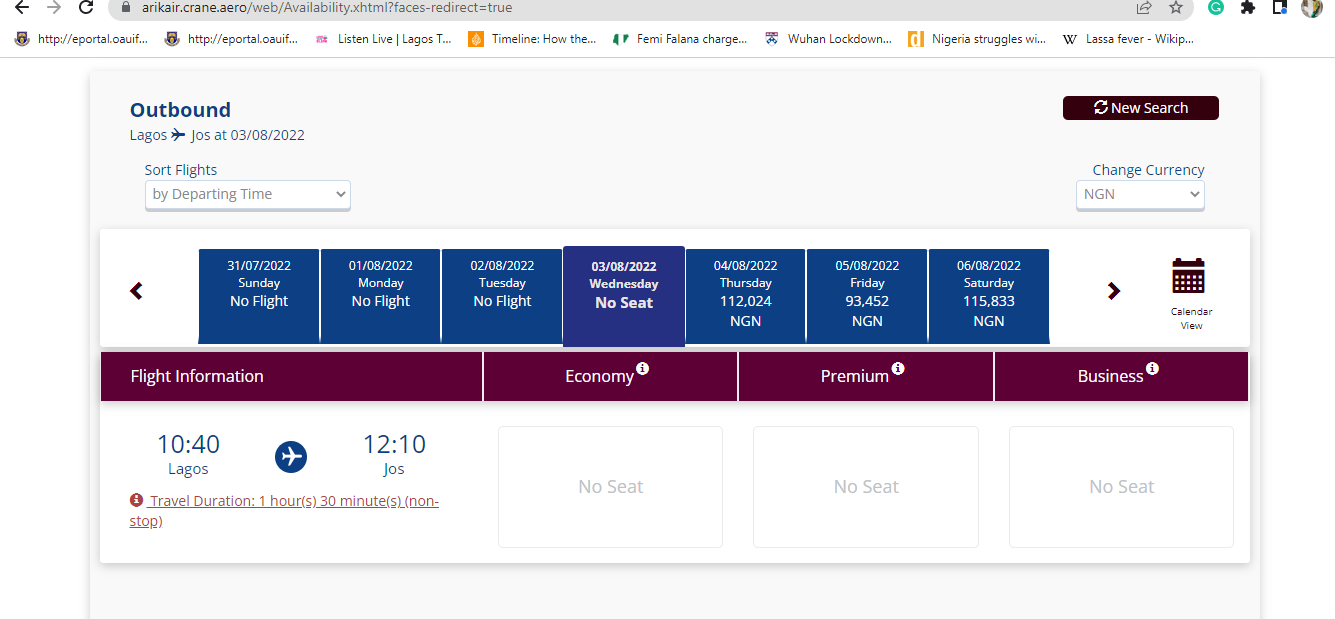
Task: Open the Calendar View icon
Action: (1188, 276)
